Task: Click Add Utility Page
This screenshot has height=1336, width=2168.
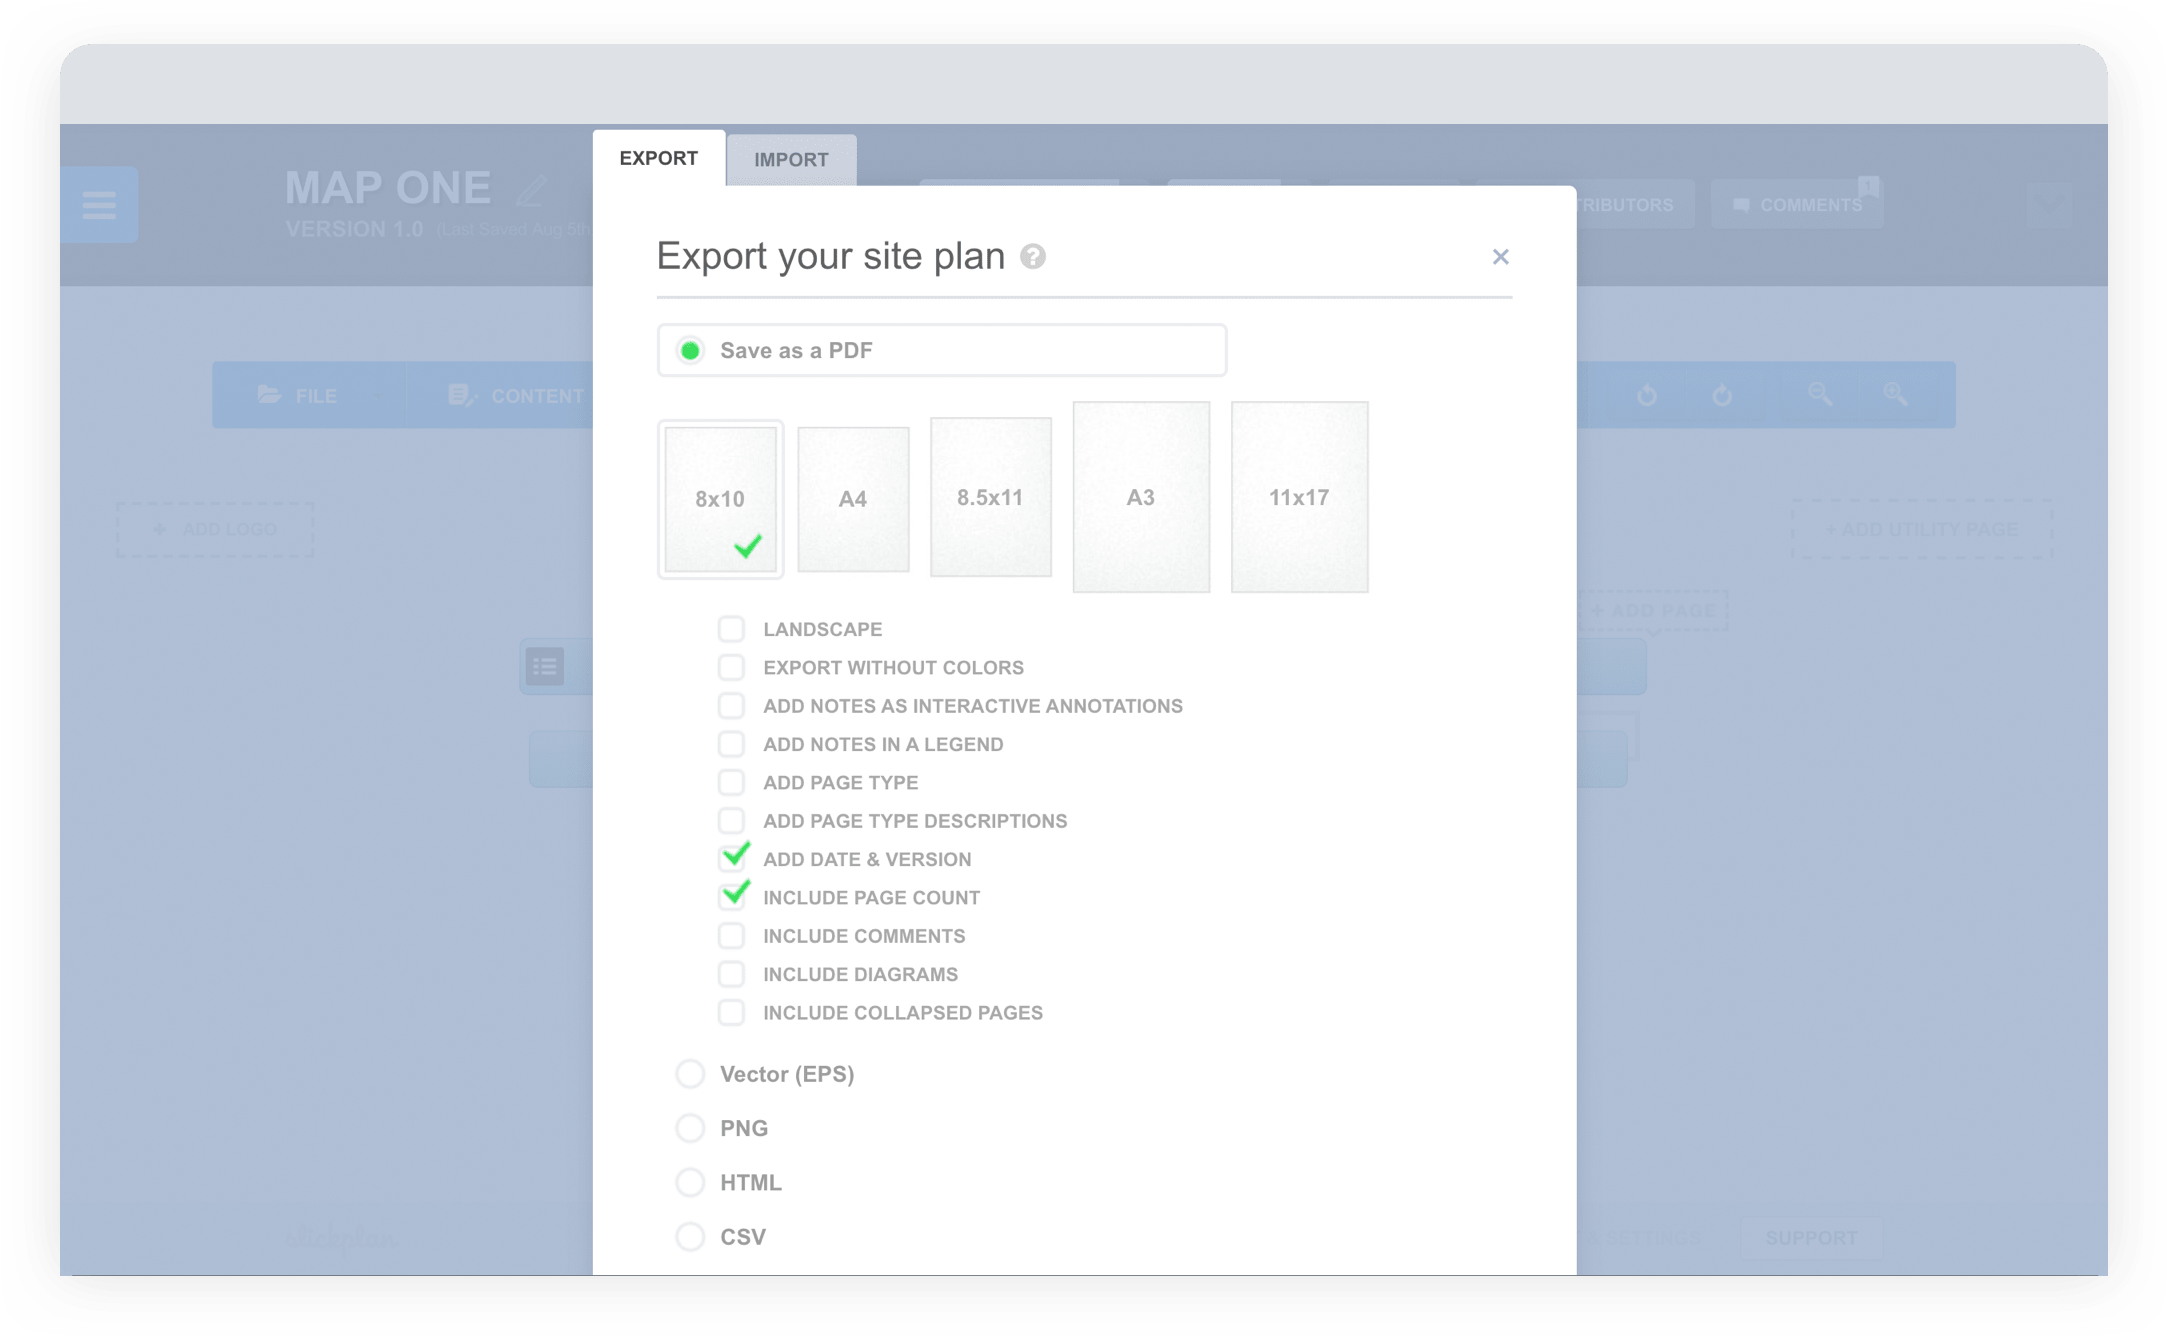Action: coord(1921,529)
